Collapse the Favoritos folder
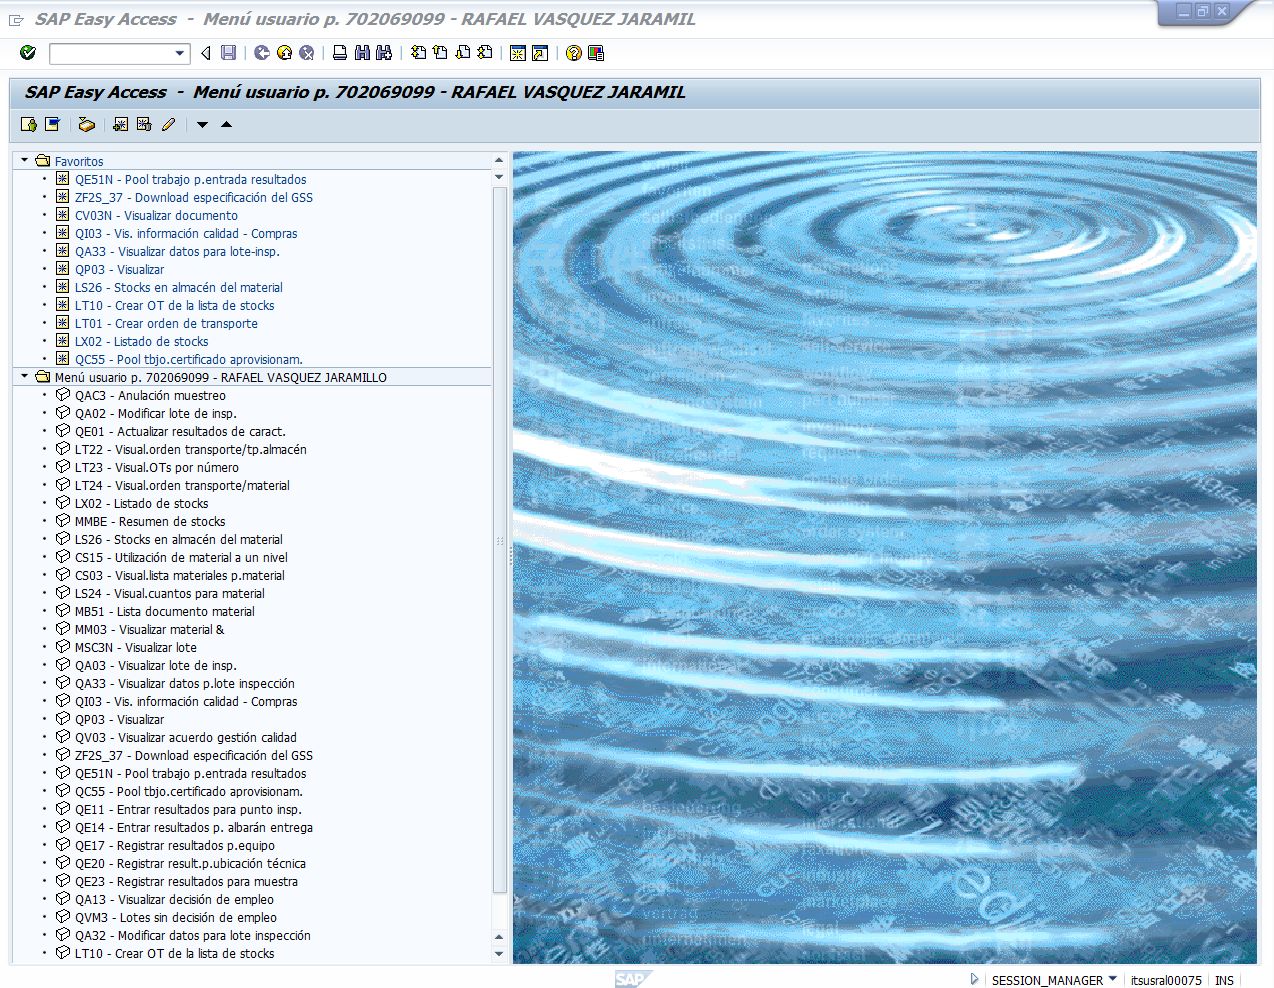The height and width of the screenshot is (988, 1274). 25,160
